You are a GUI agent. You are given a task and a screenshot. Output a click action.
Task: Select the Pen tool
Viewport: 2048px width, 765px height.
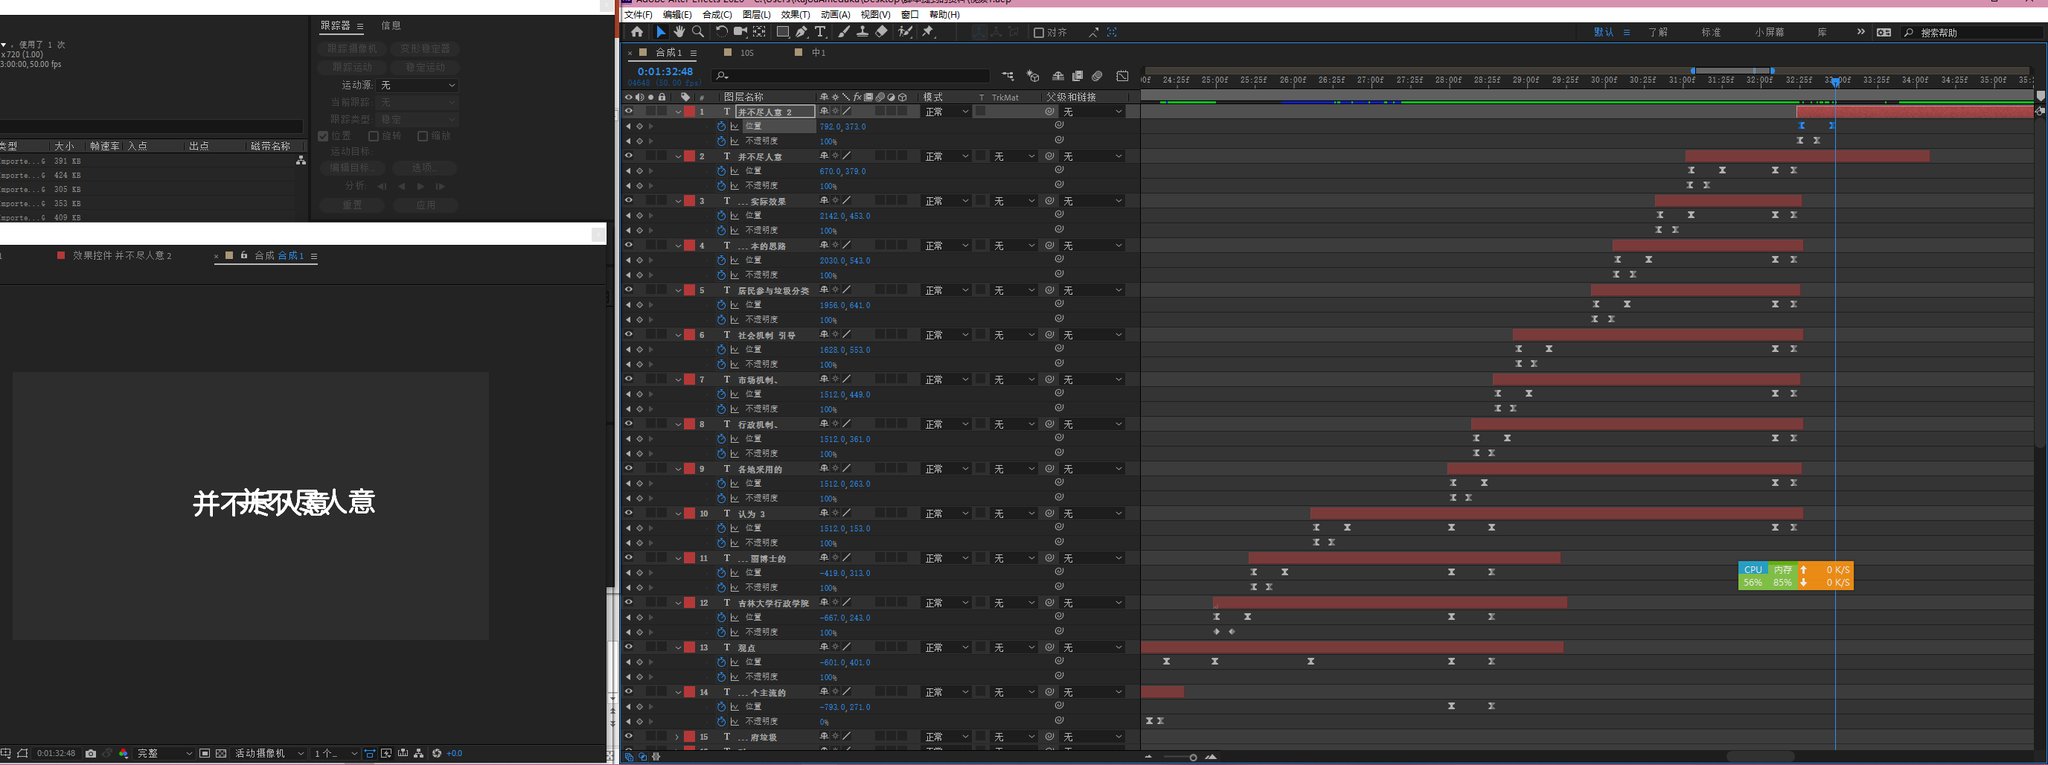[802, 32]
